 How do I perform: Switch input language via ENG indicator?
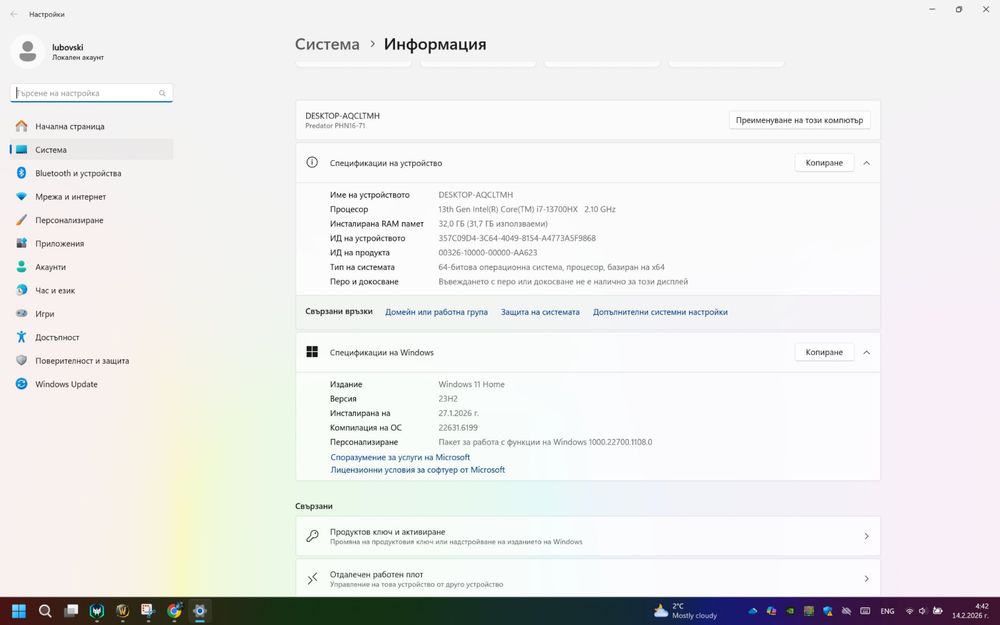(x=887, y=611)
